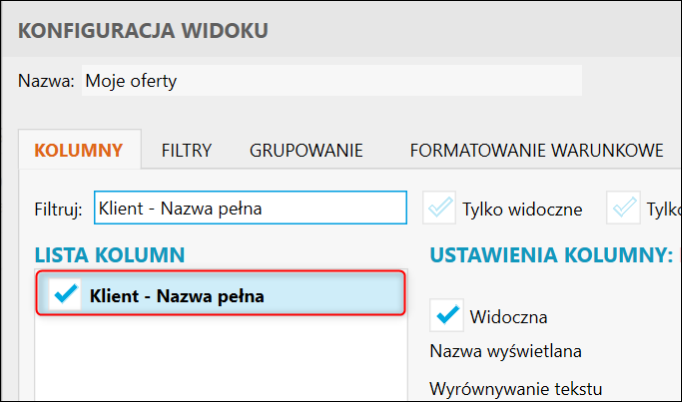
Task: Click the Nazwa field containing Moje oferty
Action: click(x=330, y=81)
